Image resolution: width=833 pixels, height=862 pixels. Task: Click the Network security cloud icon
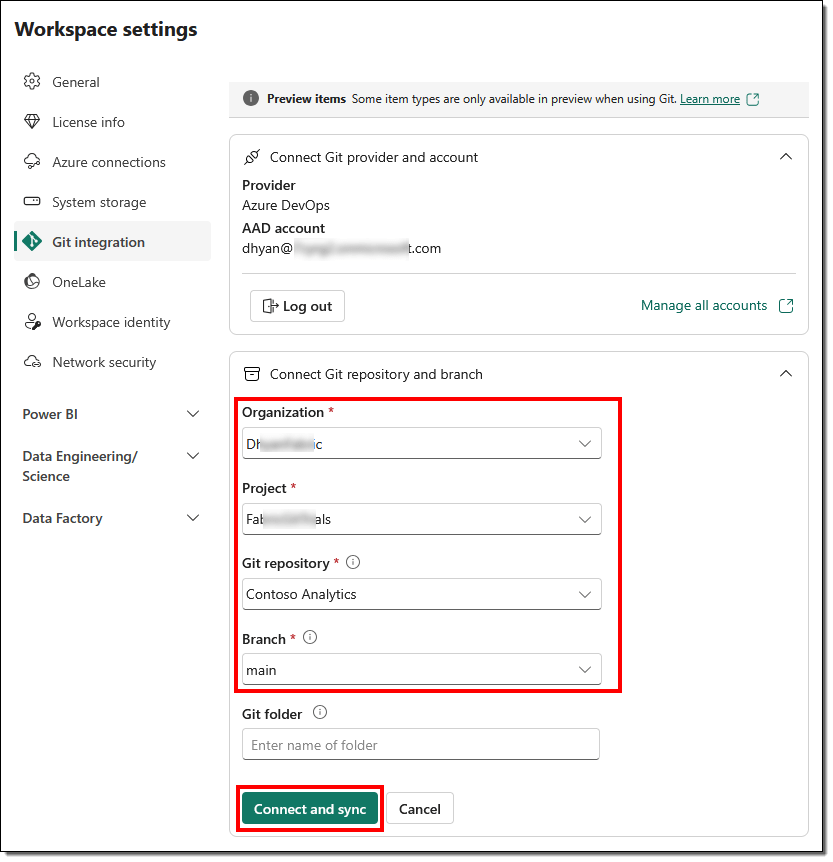click(x=32, y=362)
